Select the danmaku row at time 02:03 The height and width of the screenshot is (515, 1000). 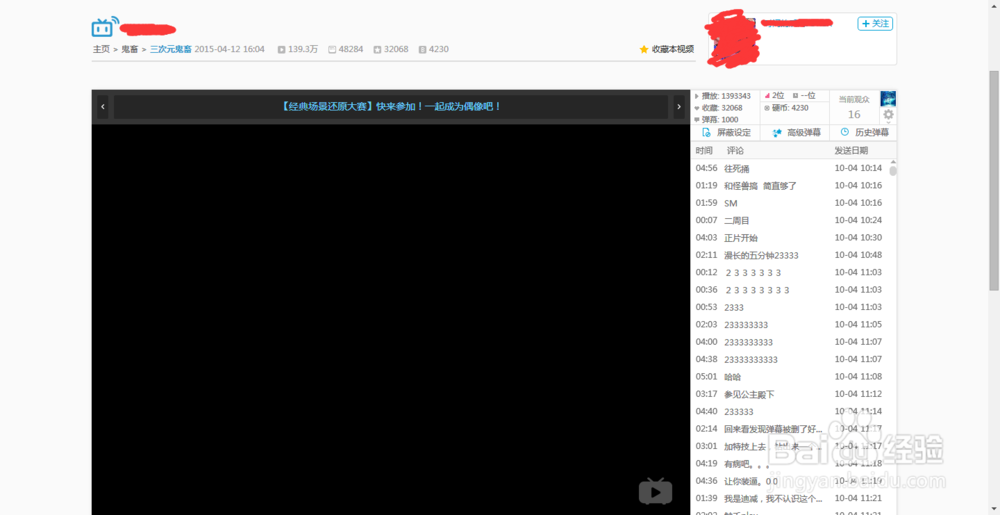790,324
